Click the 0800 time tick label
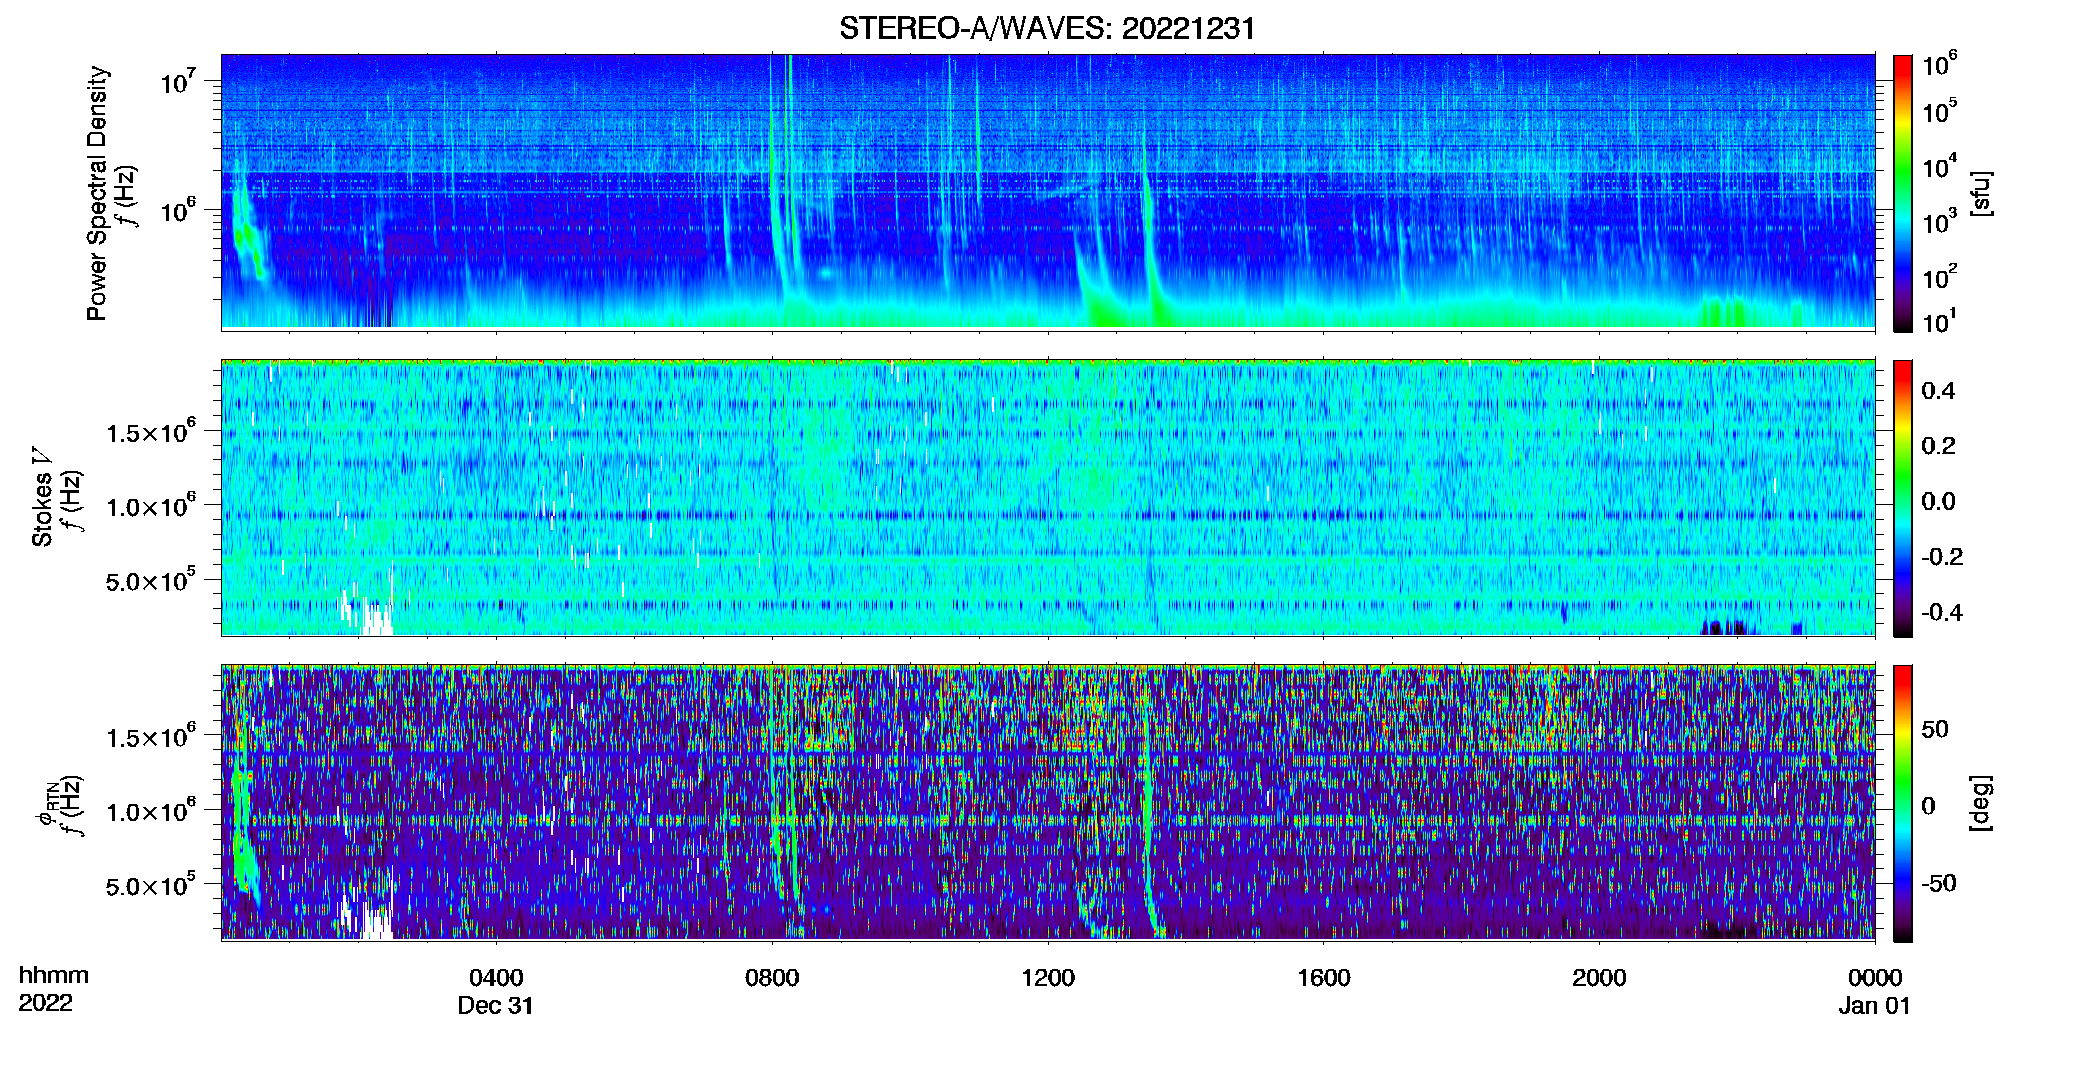 click(x=772, y=978)
